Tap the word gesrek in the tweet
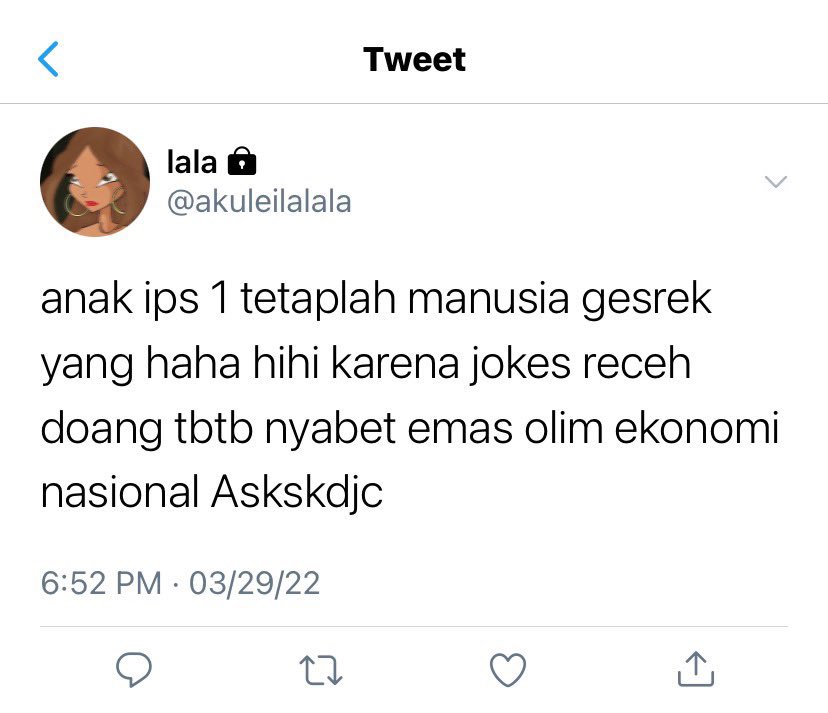Screen dimensions: 828x713 [x=646, y=300]
